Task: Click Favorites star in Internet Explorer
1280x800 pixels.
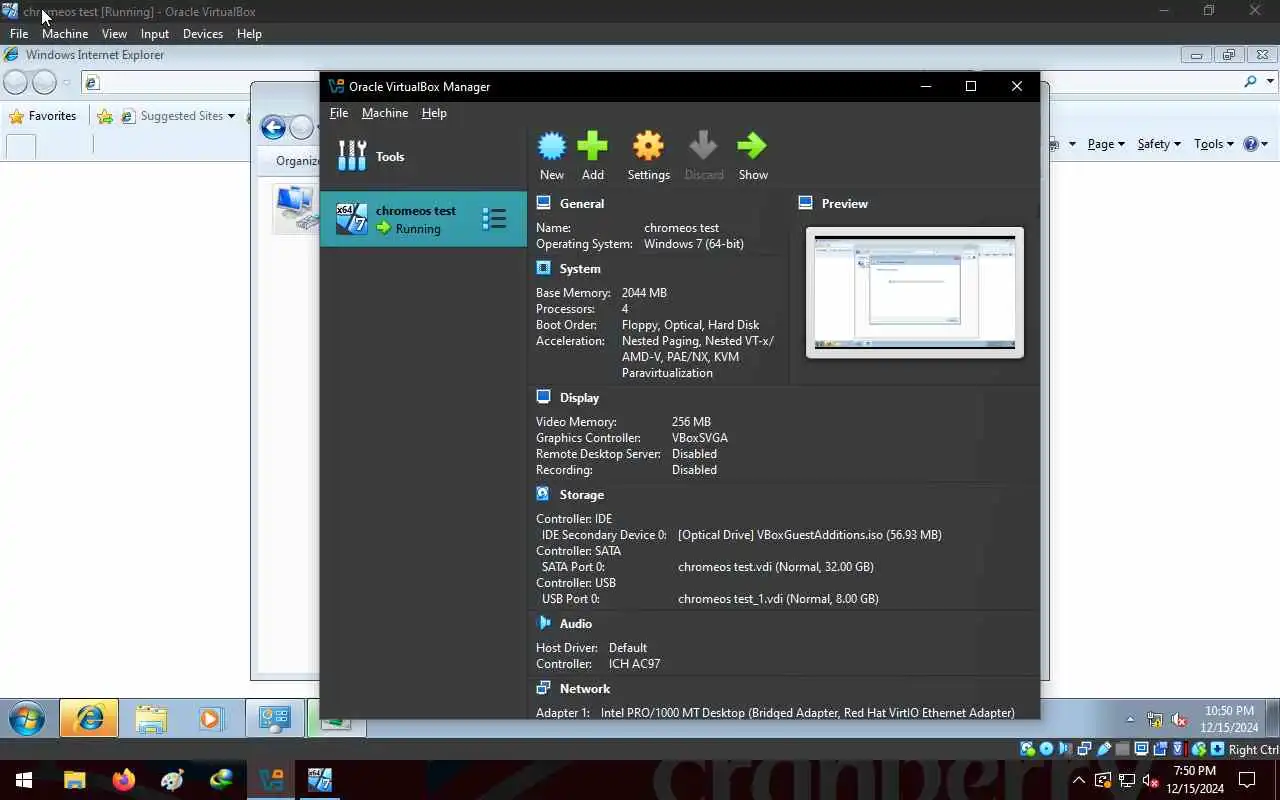Action: [42, 116]
